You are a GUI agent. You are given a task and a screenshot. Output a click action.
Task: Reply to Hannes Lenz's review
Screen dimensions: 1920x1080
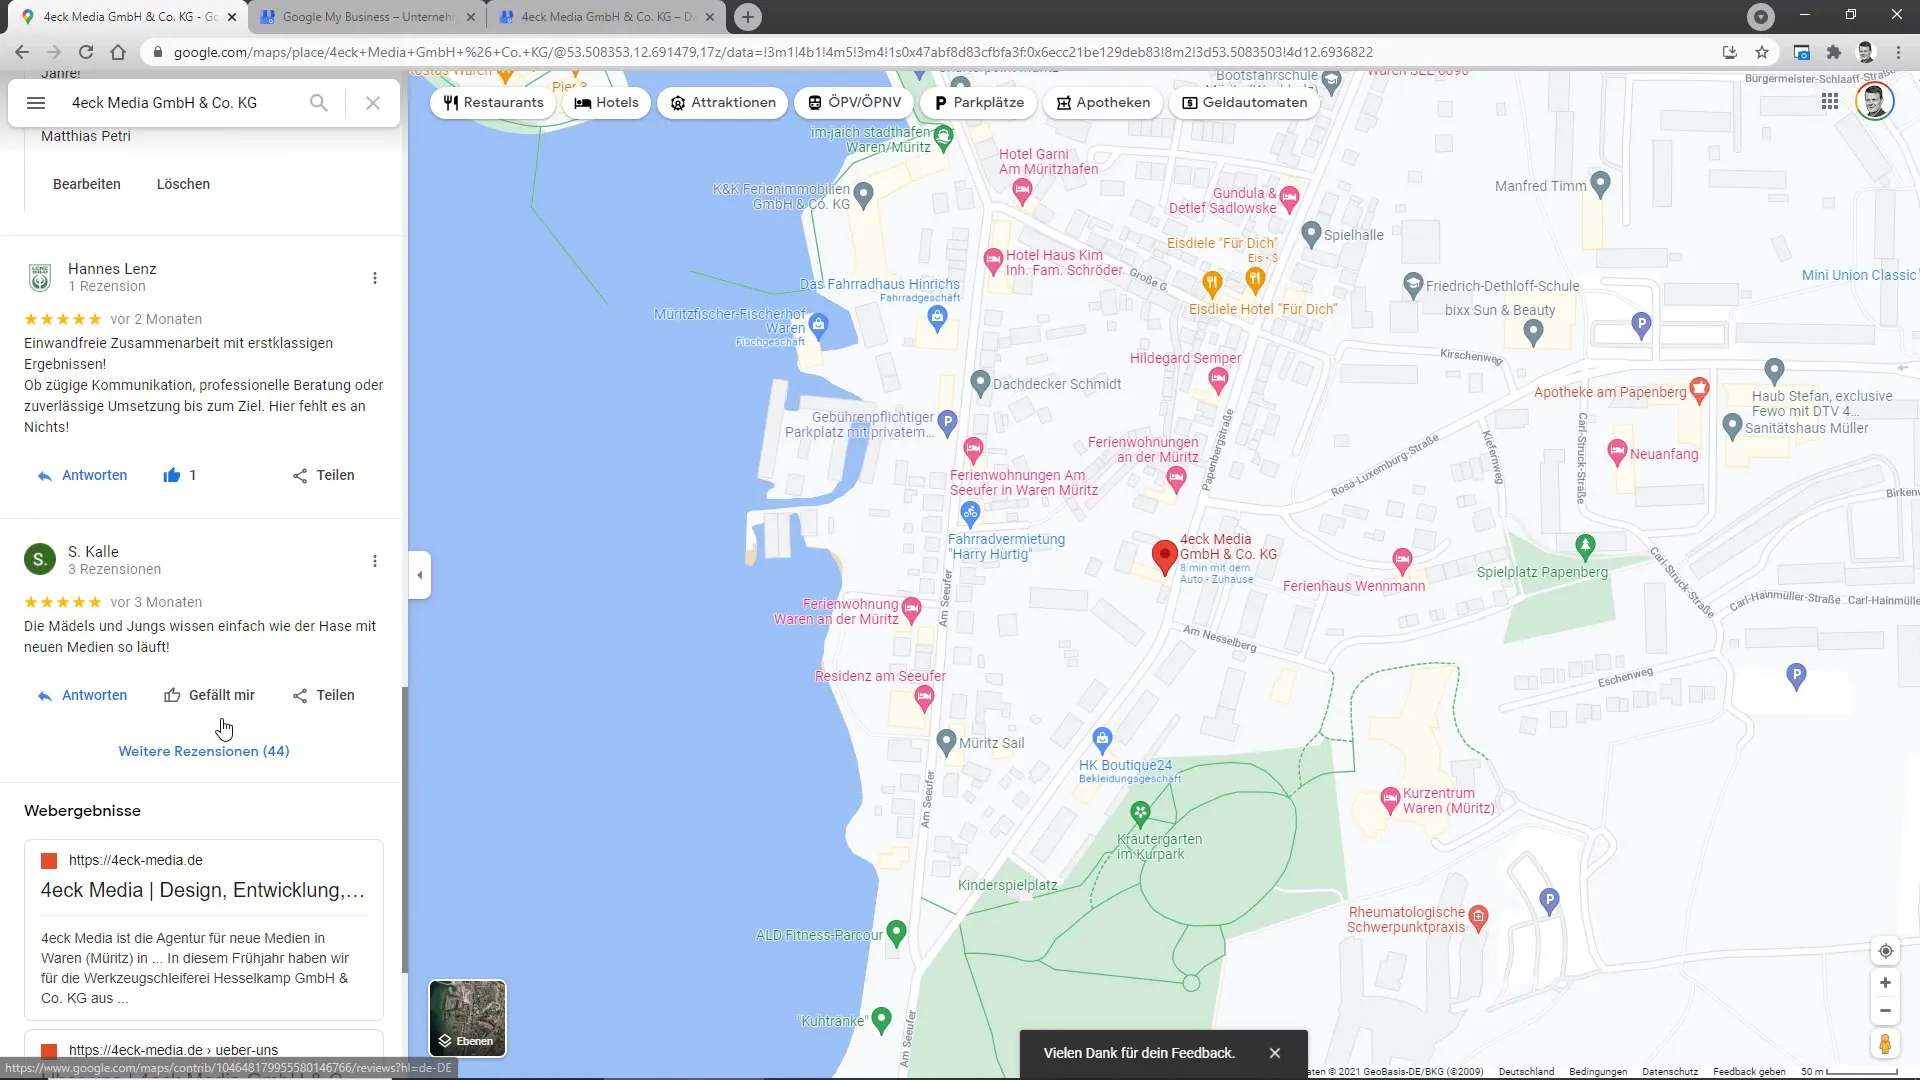82,476
